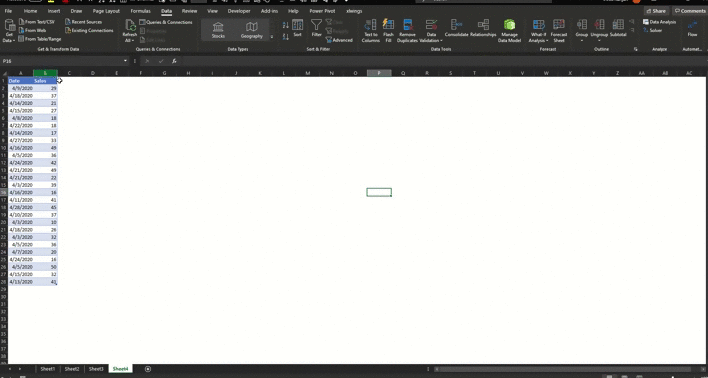Toggle the Filter funnel
The width and height of the screenshot is (708, 378).
click(x=317, y=28)
